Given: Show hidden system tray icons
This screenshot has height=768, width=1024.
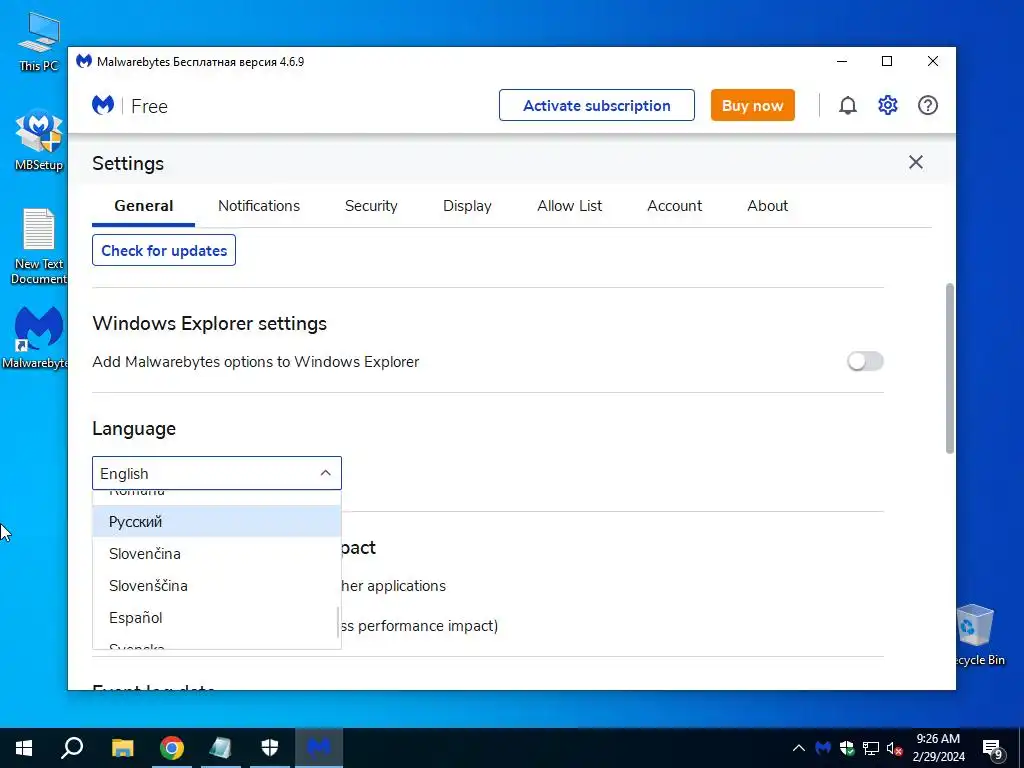Looking at the screenshot, I should pyautogui.click(x=799, y=748).
